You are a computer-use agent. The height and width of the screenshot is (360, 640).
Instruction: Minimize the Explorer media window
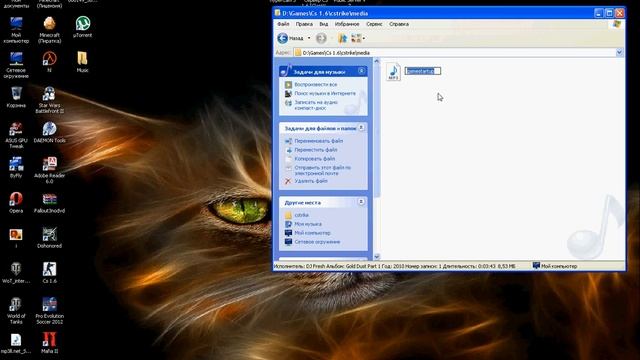click(x=598, y=13)
